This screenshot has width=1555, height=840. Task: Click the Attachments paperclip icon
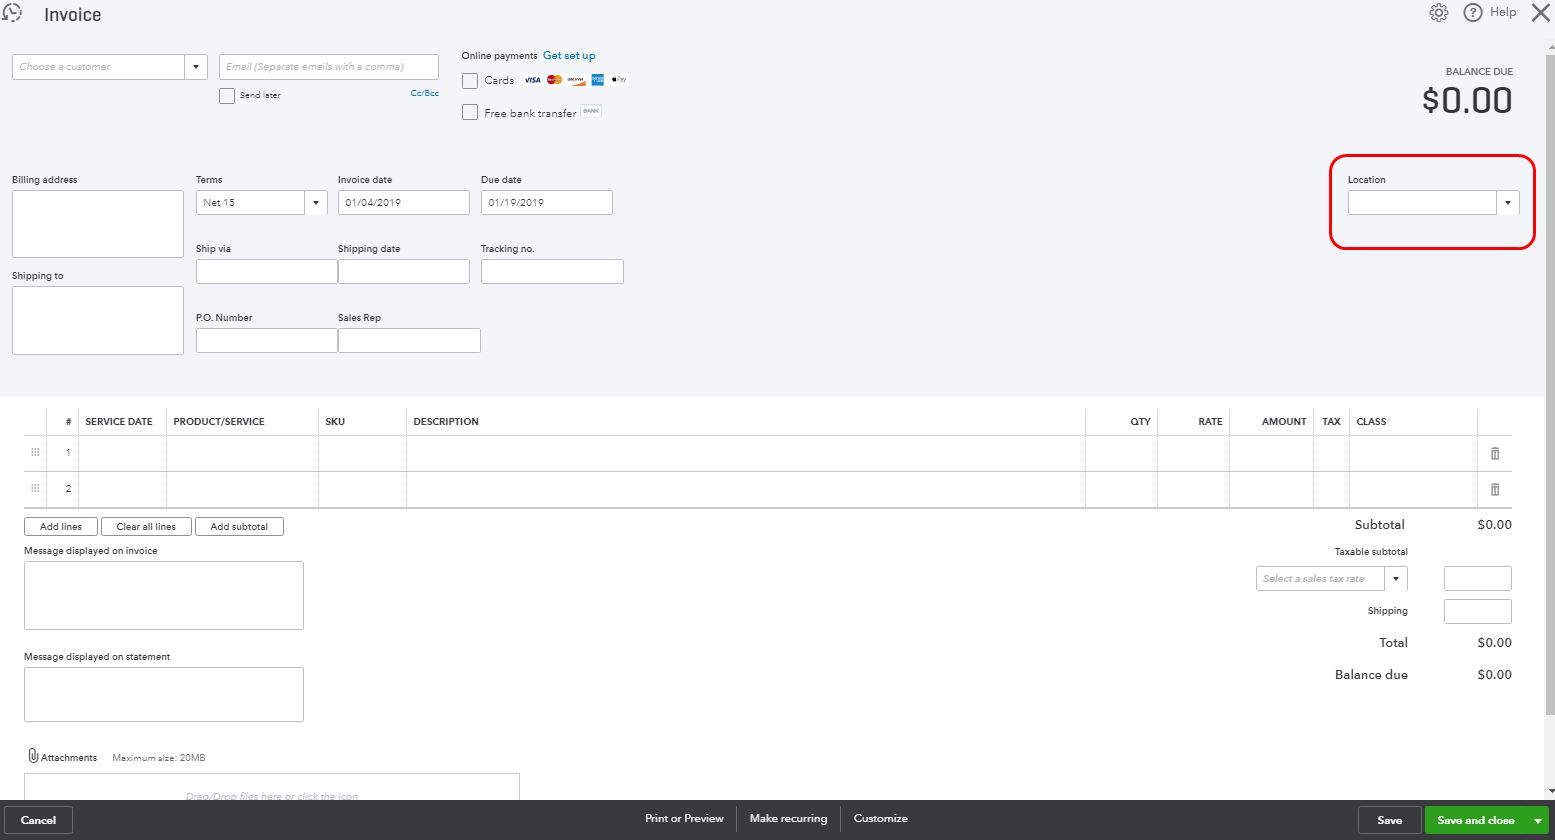click(x=32, y=756)
